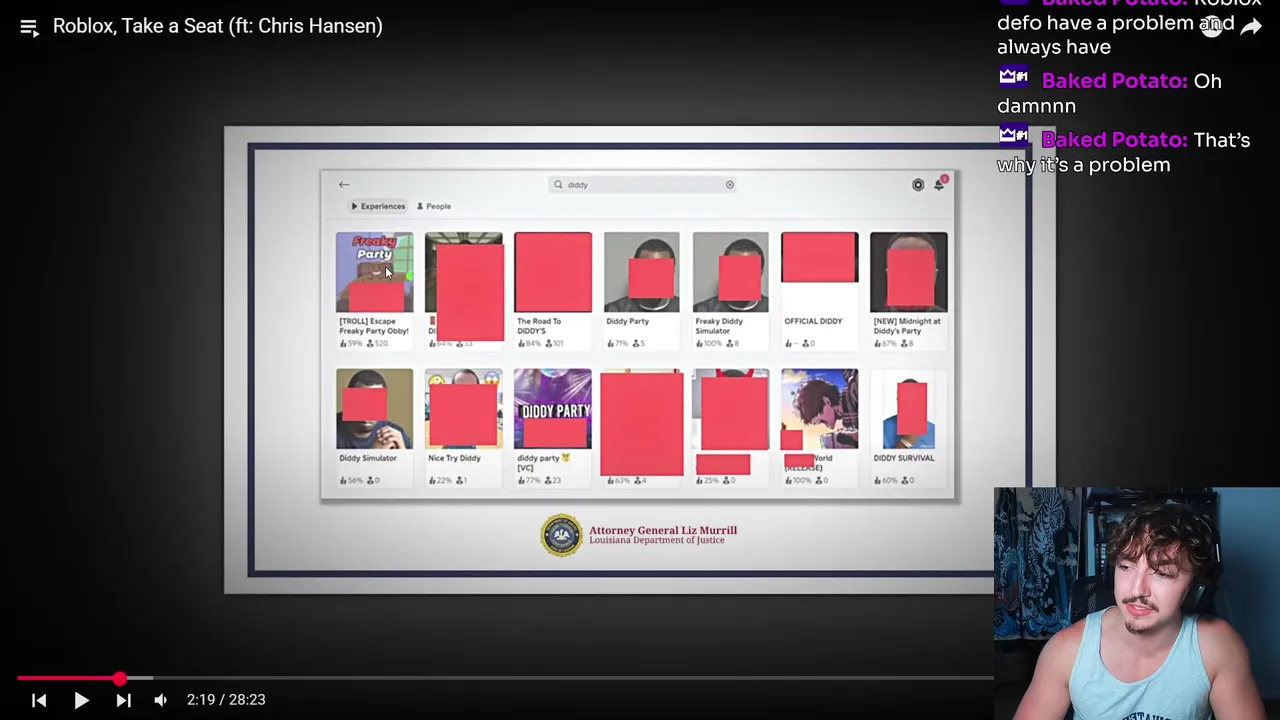
Task: Open the Robux icon in Roblox header
Action: point(918,185)
